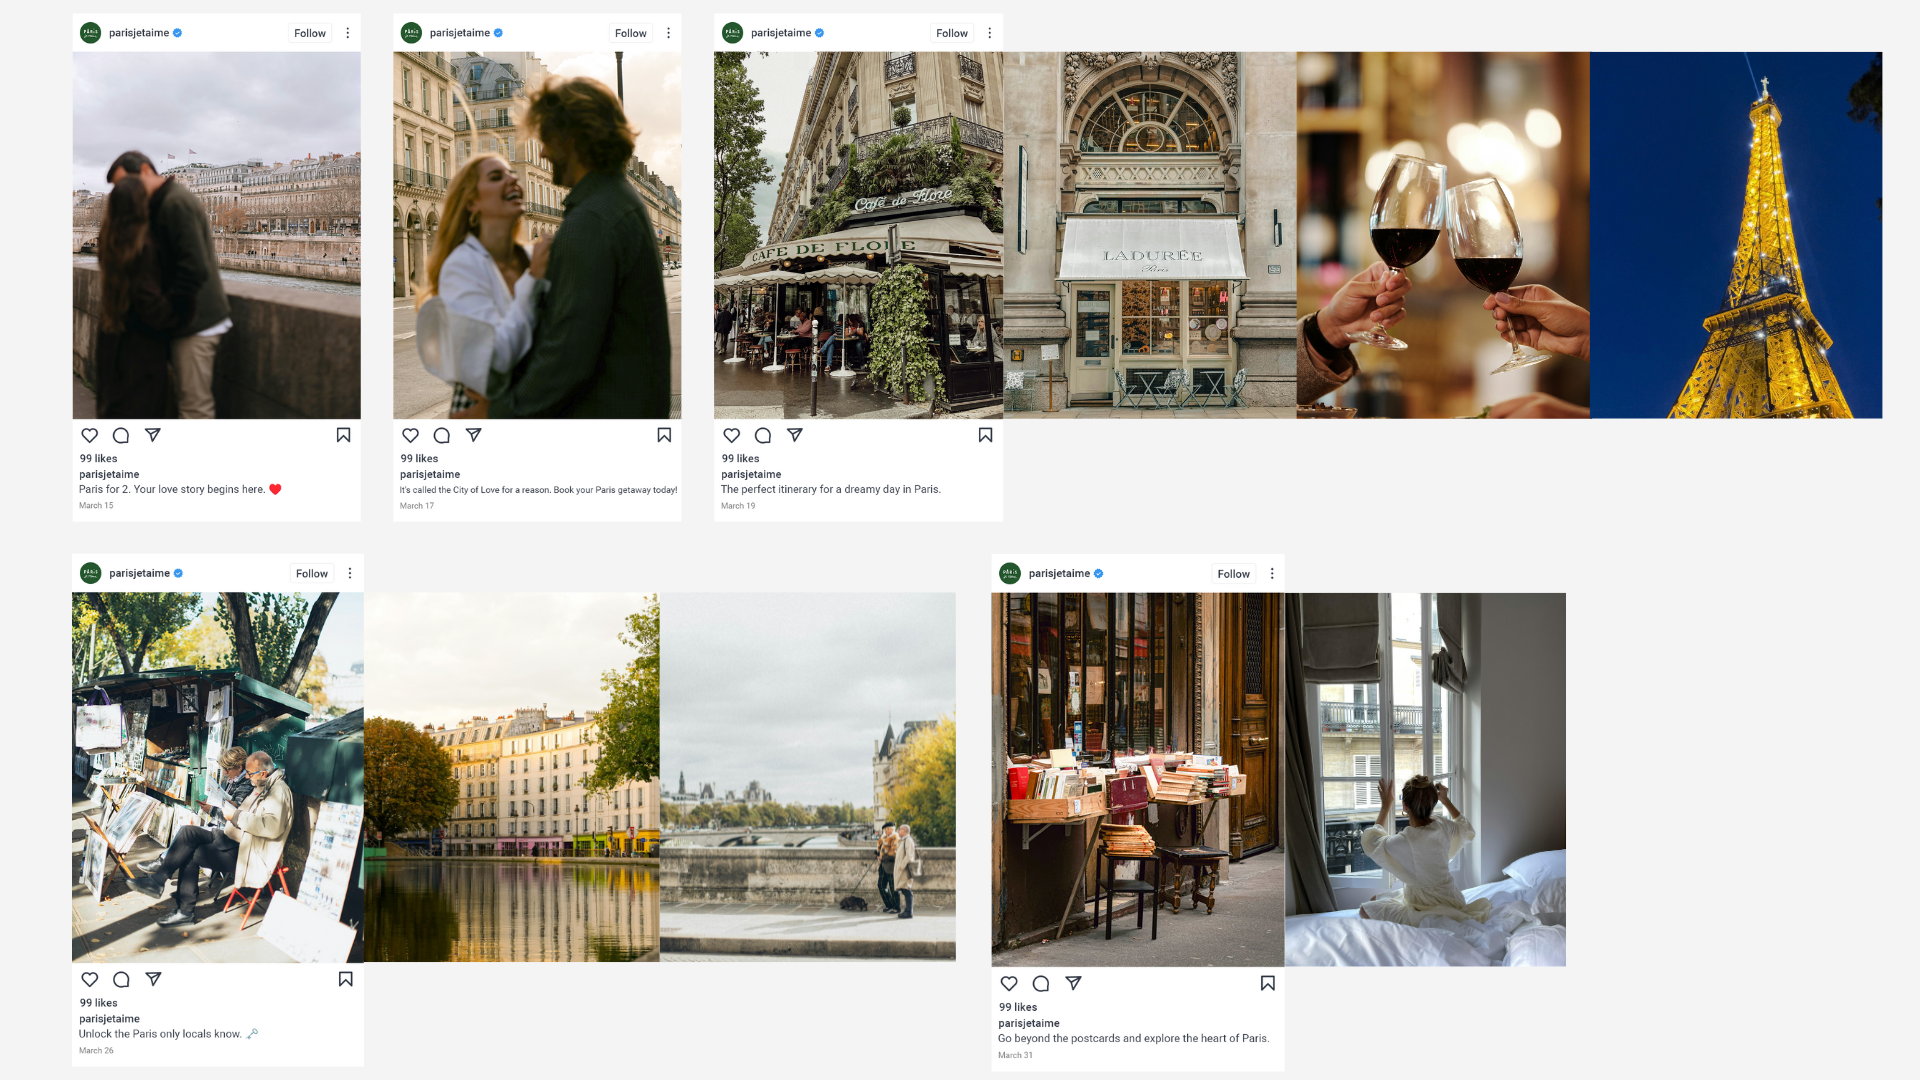Open parisjetaime username in March 19 header
The image size is (1920, 1080).
tap(780, 33)
